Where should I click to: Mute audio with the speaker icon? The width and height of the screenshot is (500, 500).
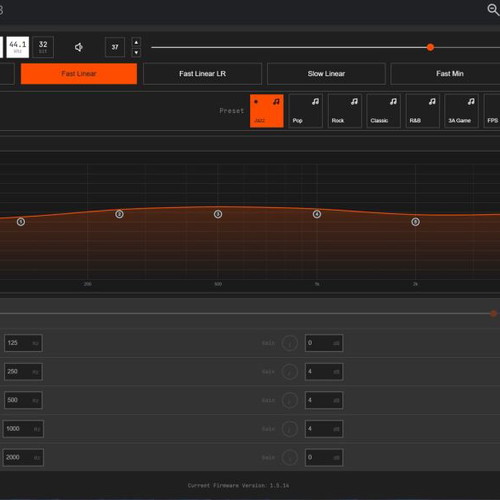[79, 47]
